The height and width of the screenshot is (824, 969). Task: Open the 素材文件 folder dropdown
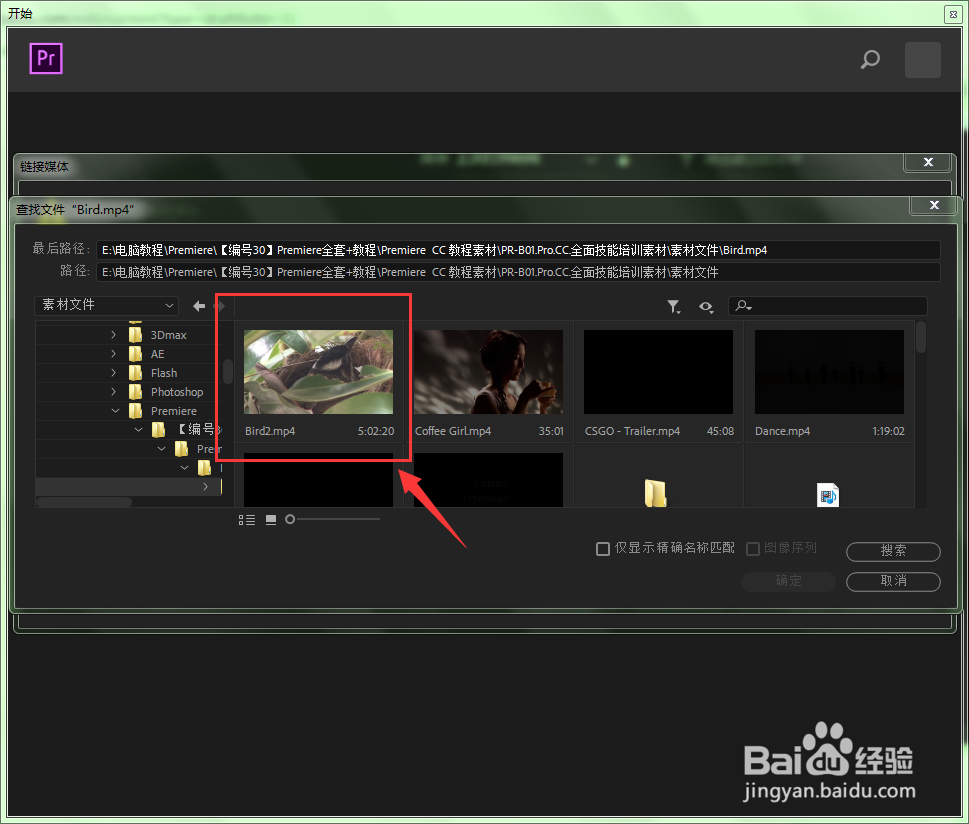[169, 305]
